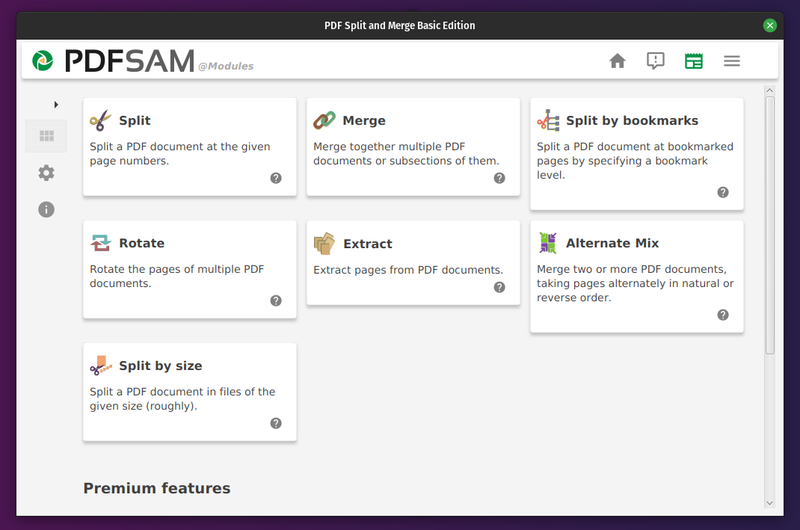Open help for the Extract module
Viewport: 800px width, 530px height.
499,287
